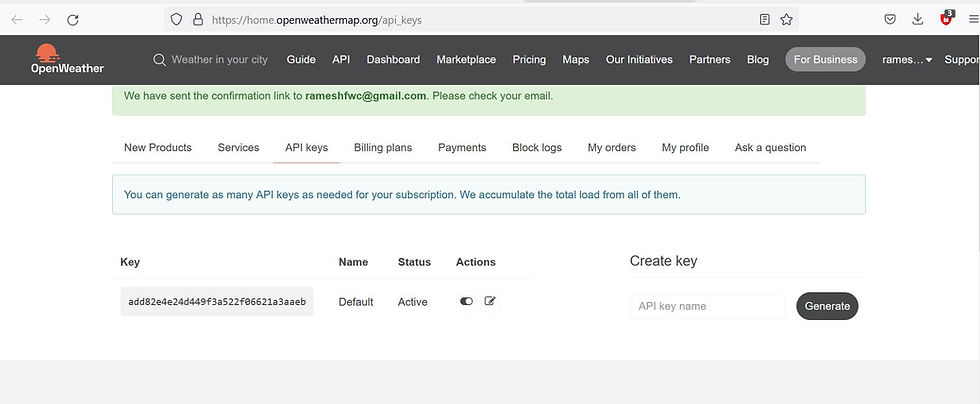Click the Active status cell

pos(412,301)
